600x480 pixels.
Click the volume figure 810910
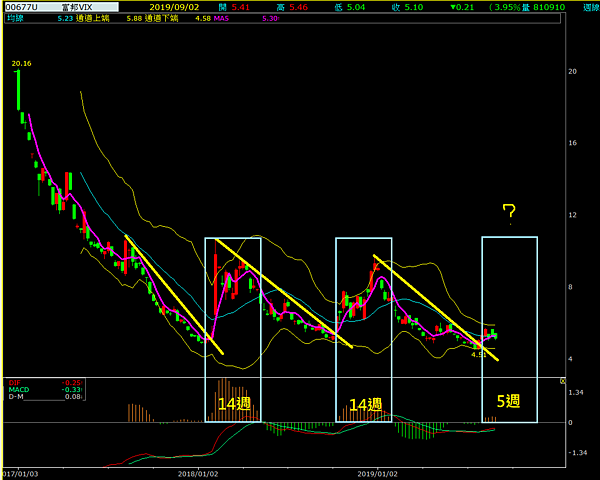tap(549, 7)
